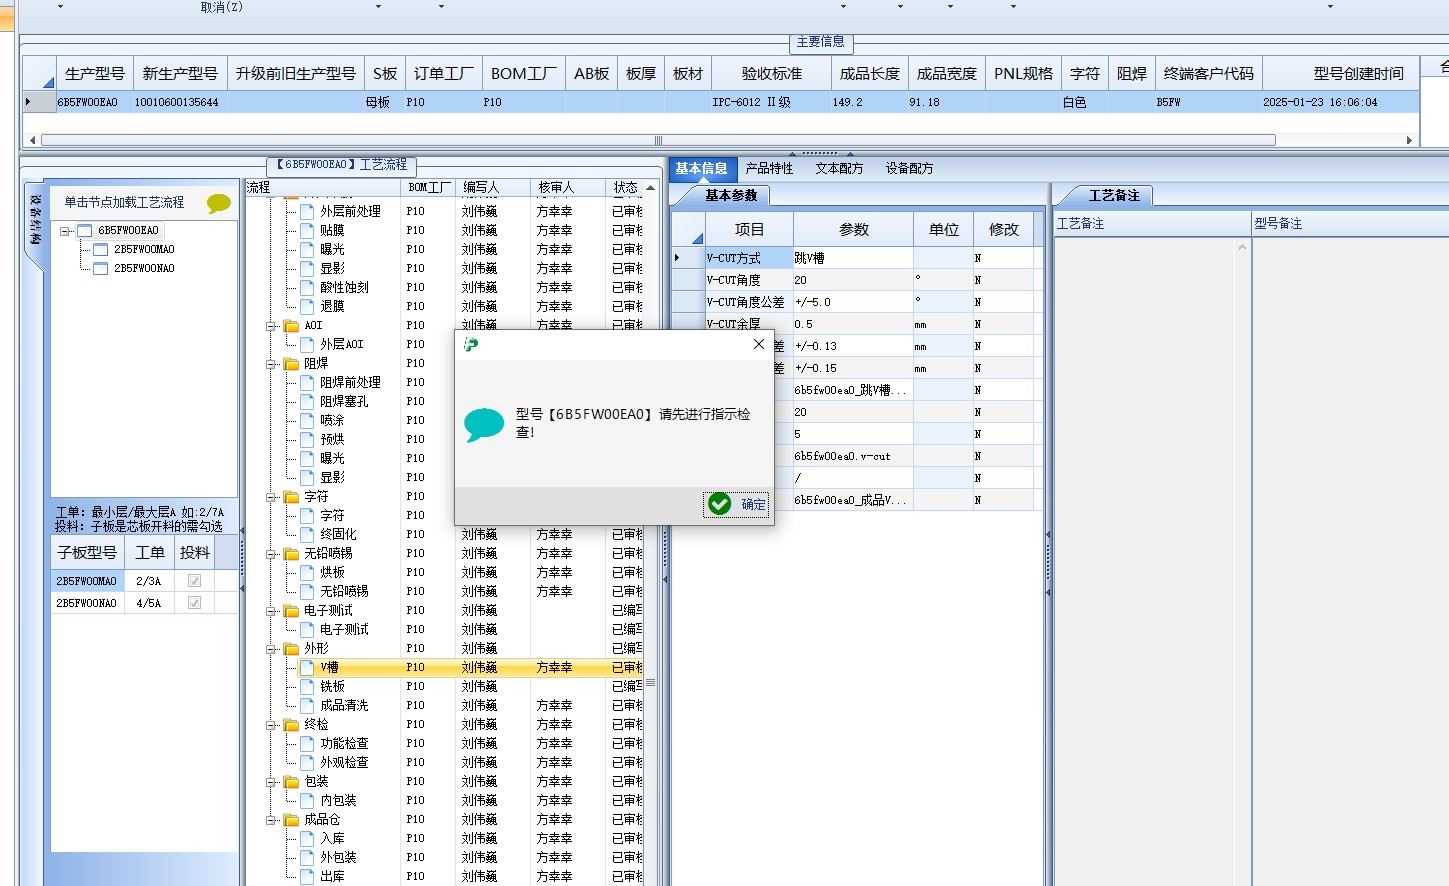Open the 文本配方 tab

839,169
